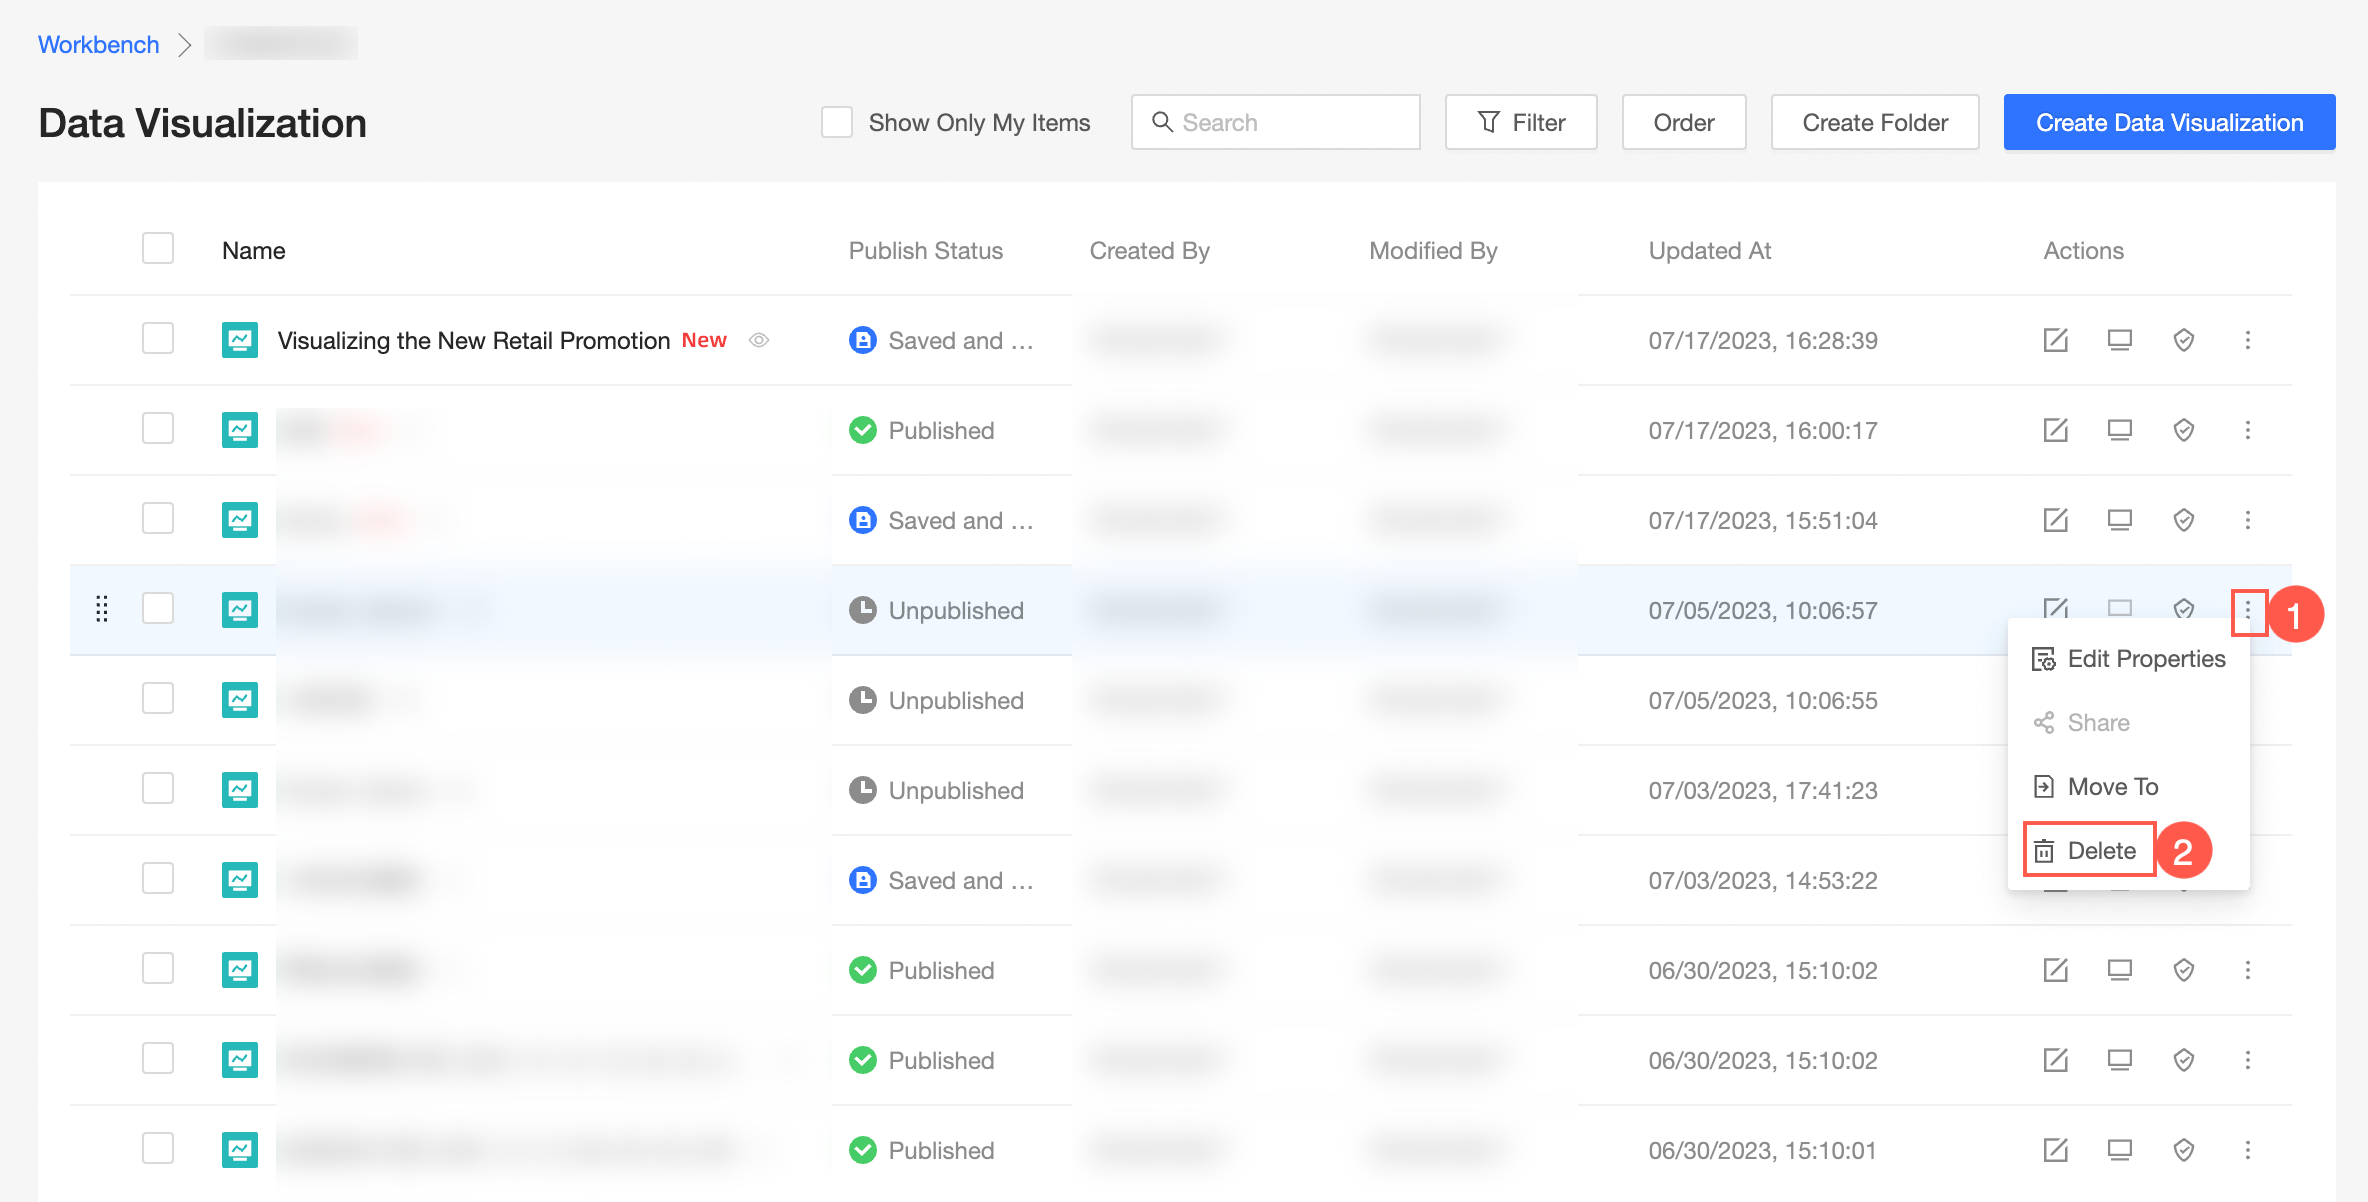Screen dimensions: 2368x1202
Task: Click edit icon for Visualizing the New Retail Promotion
Action: pyautogui.click(x=2055, y=340)
